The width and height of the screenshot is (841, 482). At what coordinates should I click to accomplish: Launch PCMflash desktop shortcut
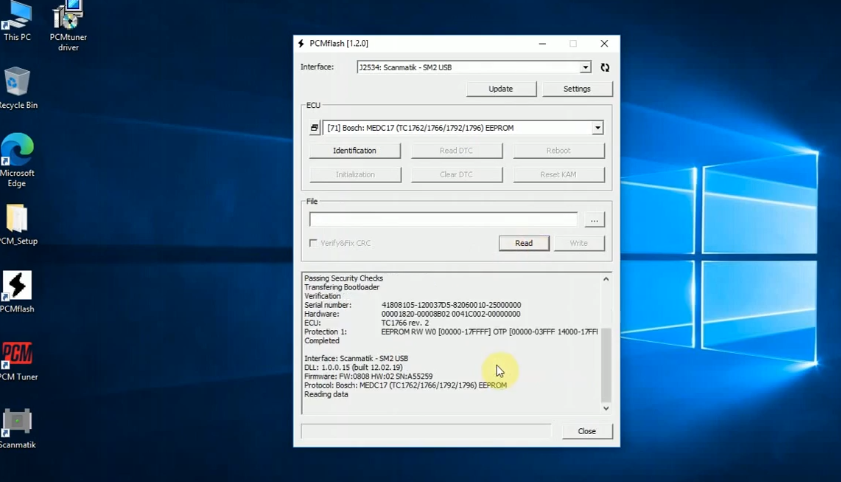tap(17, 292)
